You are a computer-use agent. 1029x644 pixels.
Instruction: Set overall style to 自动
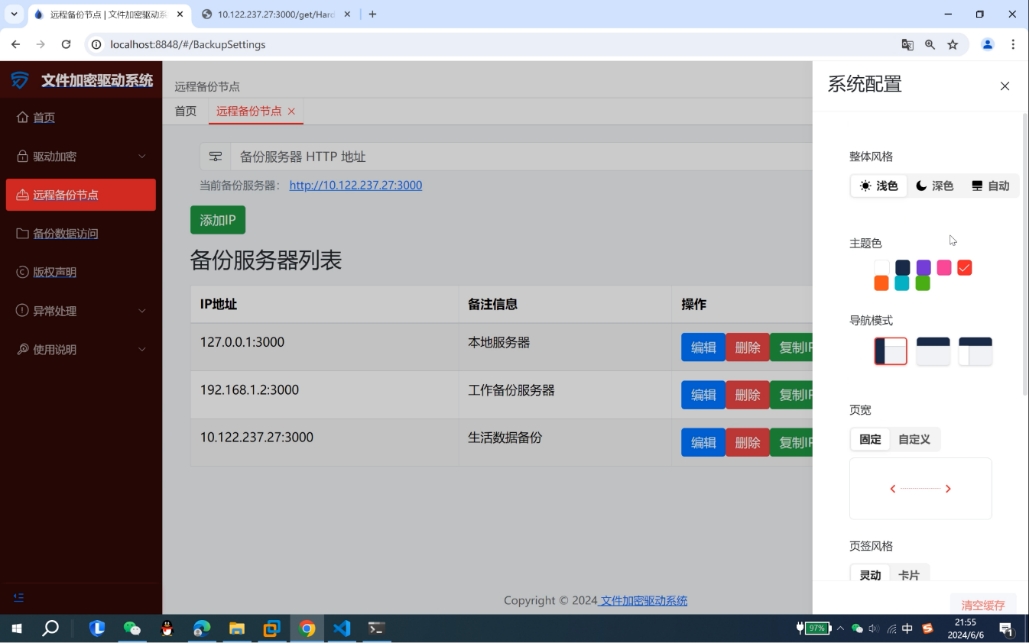[990, 186]
